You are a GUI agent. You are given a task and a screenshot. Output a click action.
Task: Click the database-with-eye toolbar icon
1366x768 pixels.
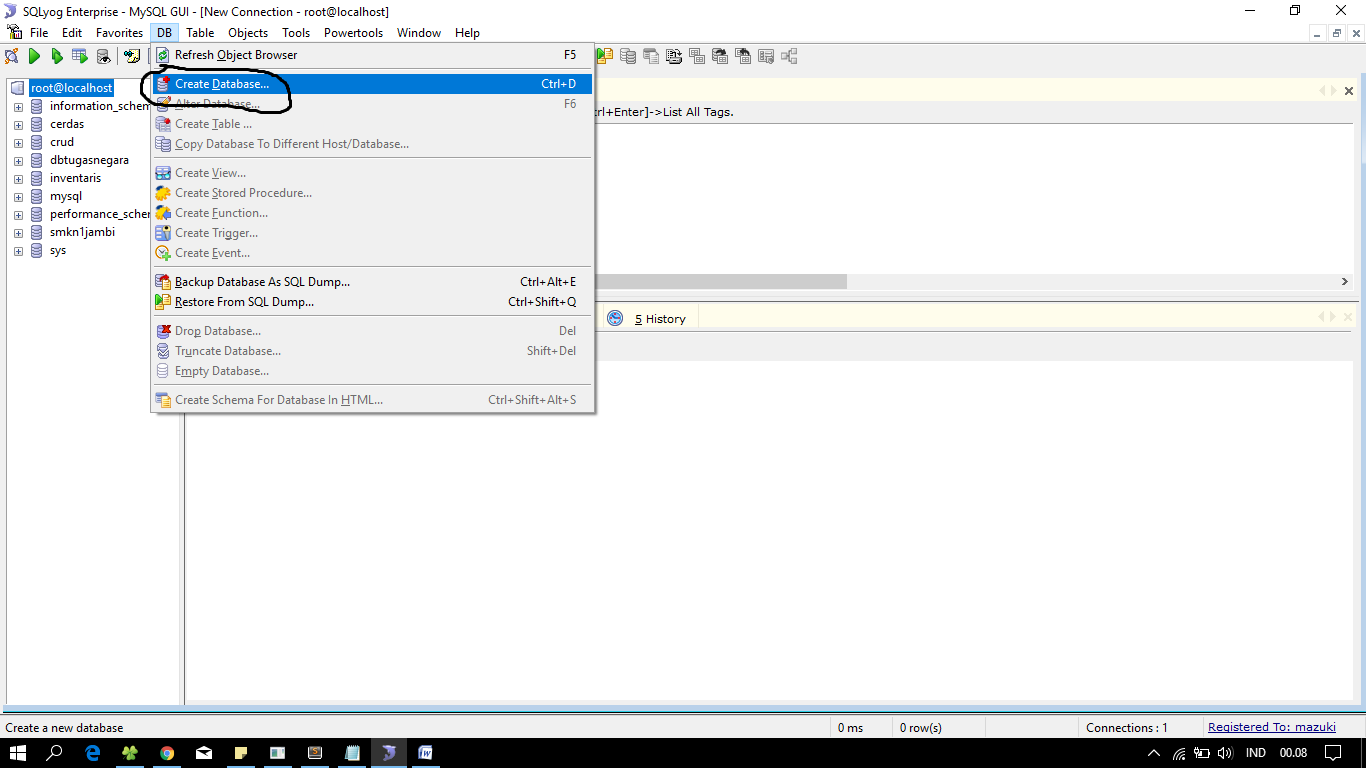[103, 56]
